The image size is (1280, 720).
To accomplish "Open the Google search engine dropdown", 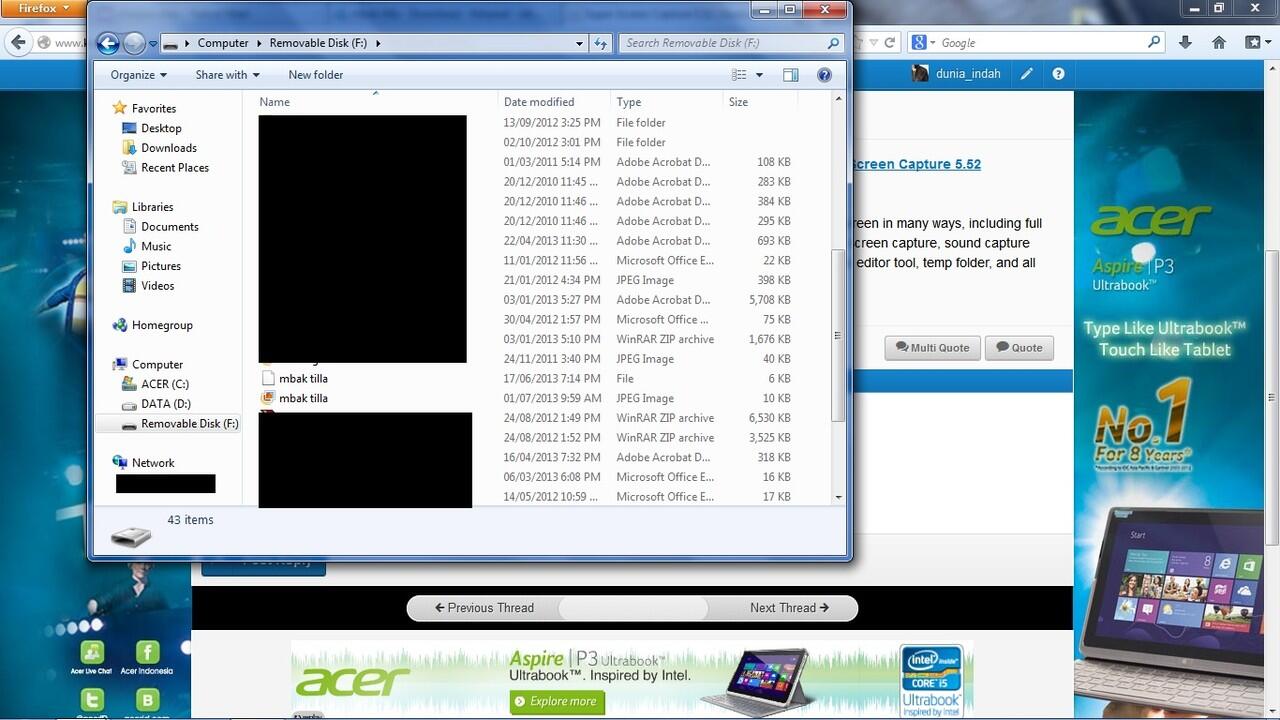I will click(923, 43).
